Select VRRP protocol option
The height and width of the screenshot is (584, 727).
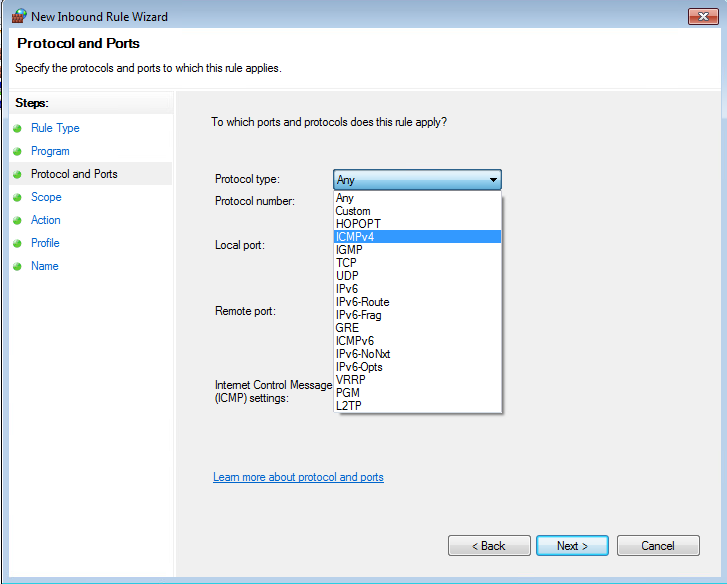point(417,380)
